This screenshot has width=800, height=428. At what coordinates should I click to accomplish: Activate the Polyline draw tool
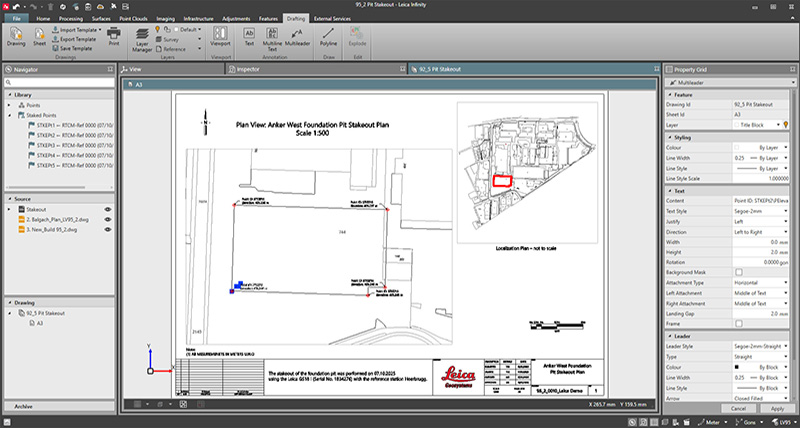click(327, 36)
